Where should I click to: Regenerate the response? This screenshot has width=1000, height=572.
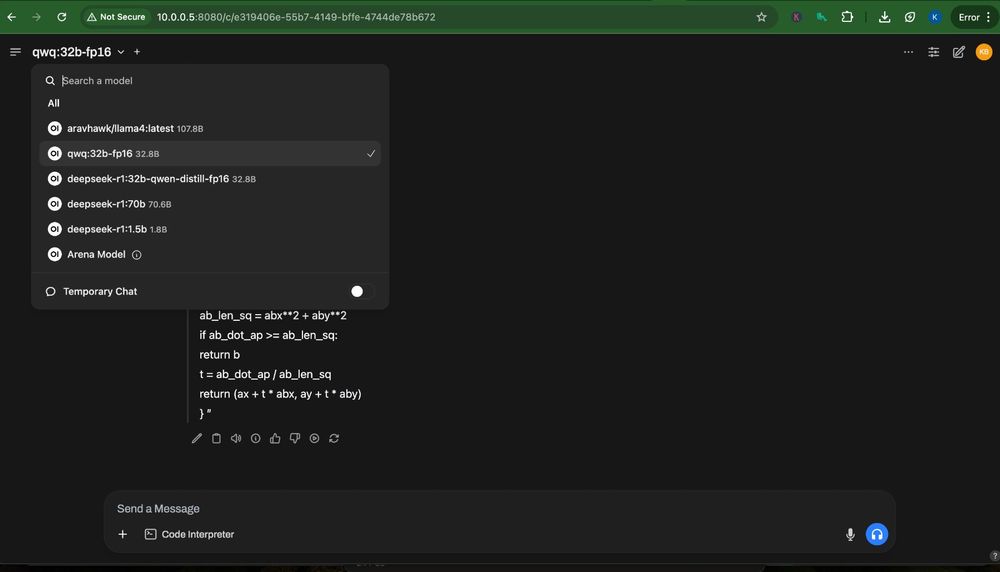click(x=334, y=438)
